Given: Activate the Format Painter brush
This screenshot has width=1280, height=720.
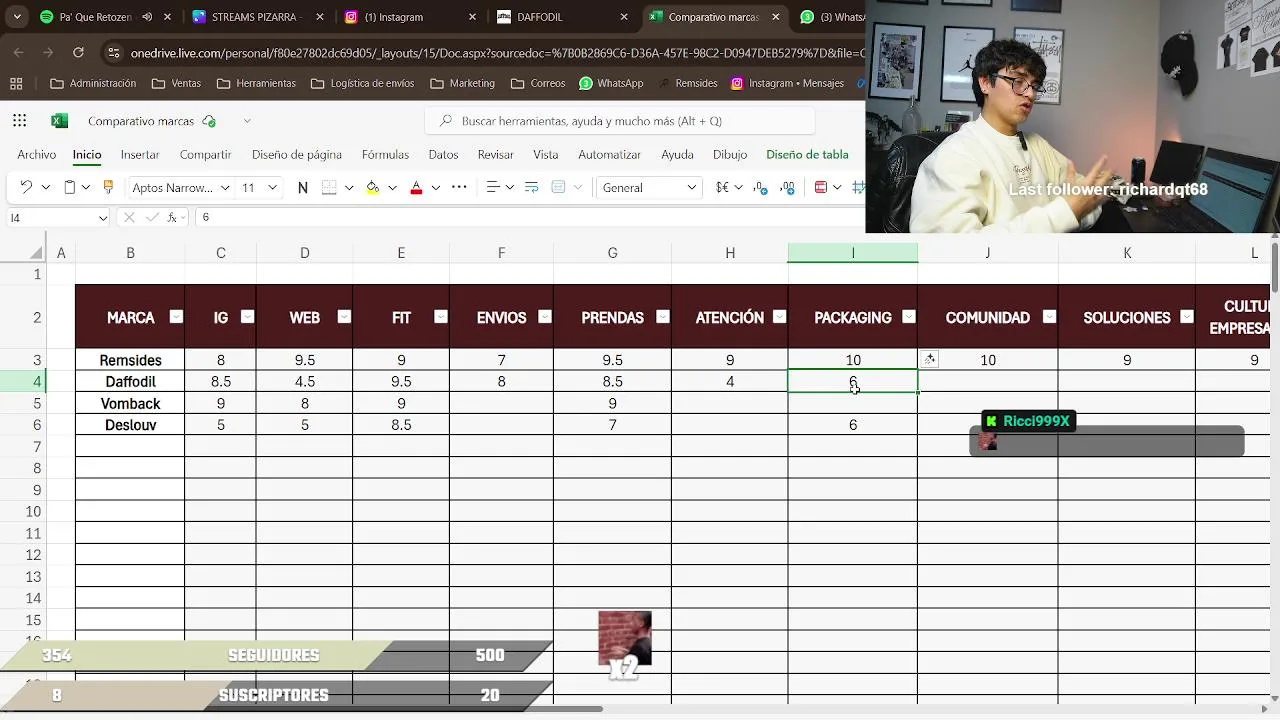Looking at the screenshot, I should [108, 187].
